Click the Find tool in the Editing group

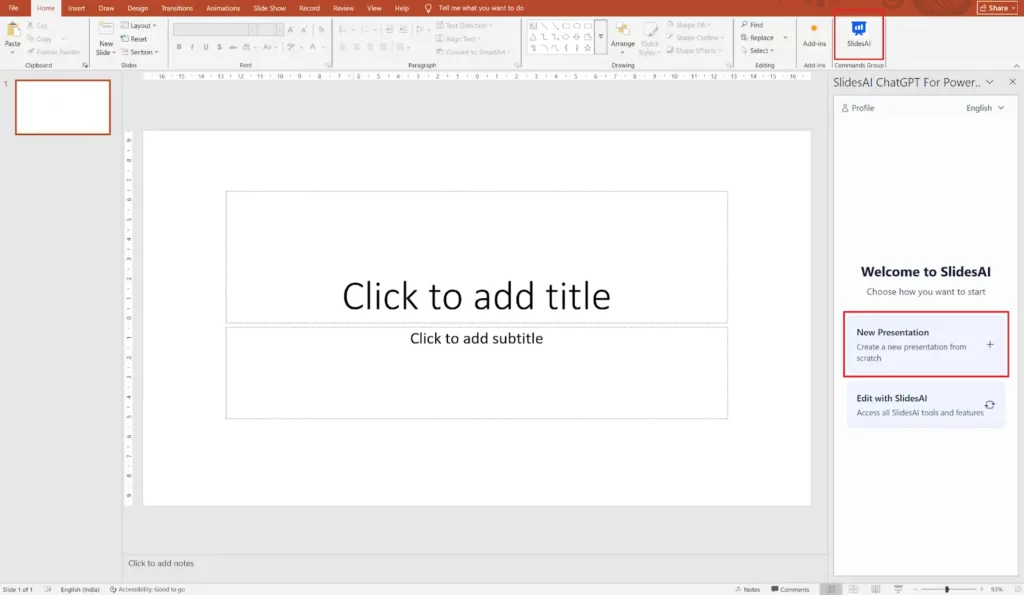tap(751, 25)
